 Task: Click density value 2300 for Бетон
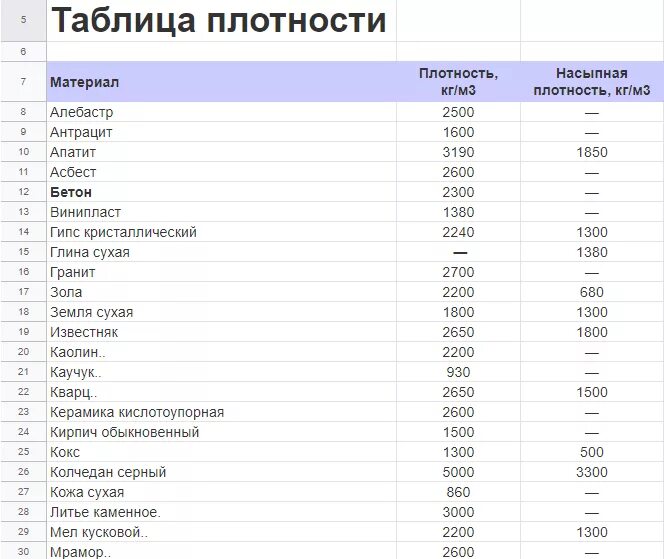click(x=458, y=192)
